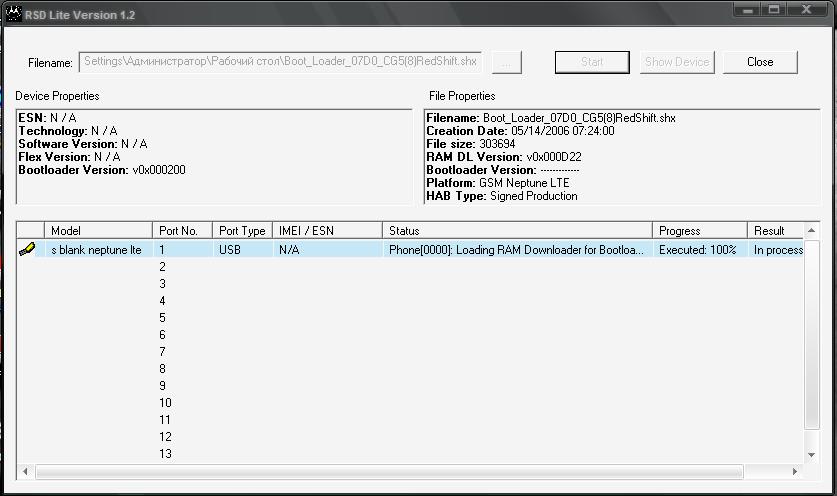Click the IMEI / ESN column header
837x496 pixels.
tap(327, 230)
